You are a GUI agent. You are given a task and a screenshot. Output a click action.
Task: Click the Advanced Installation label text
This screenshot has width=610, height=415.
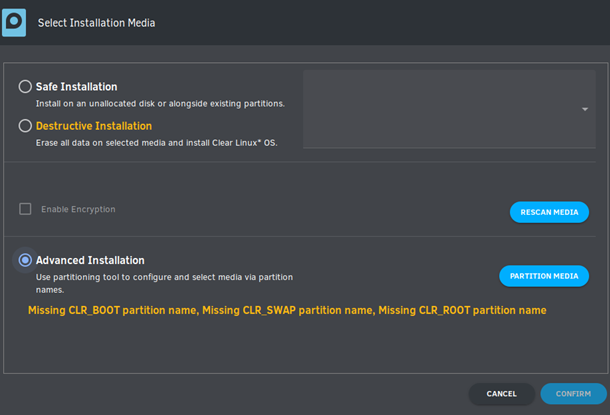pos(90,260)
